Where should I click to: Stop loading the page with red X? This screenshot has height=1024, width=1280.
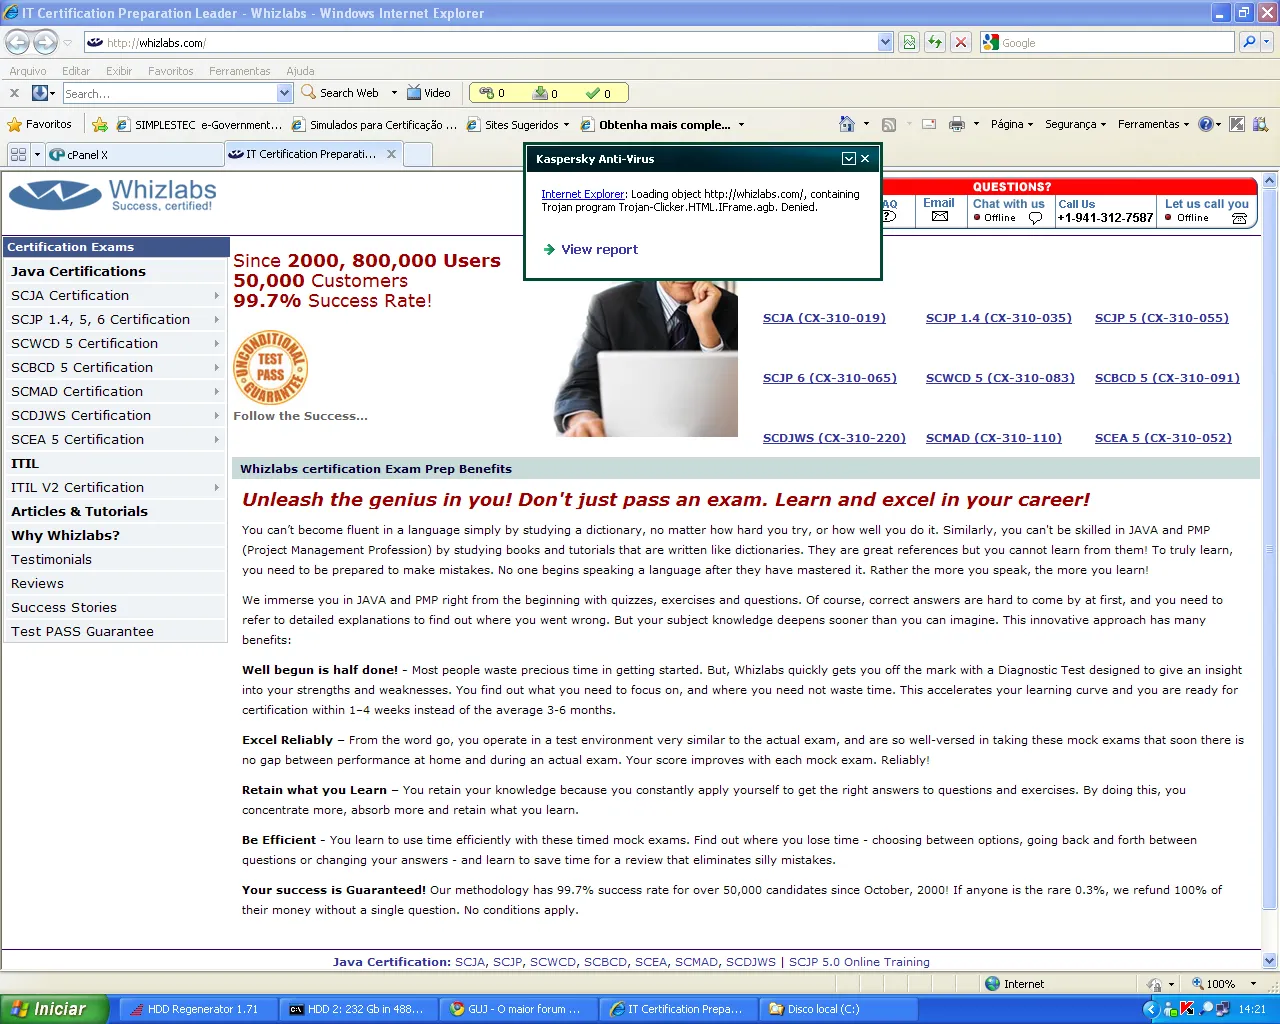tap(961, 42)
